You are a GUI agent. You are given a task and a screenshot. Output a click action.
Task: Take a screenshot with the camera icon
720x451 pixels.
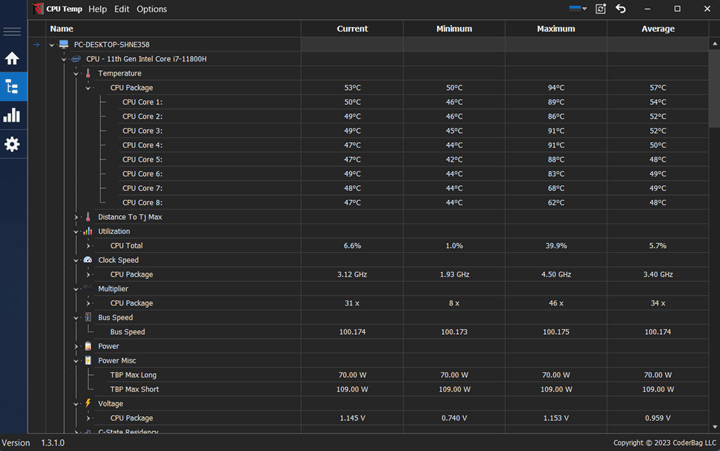601,9
